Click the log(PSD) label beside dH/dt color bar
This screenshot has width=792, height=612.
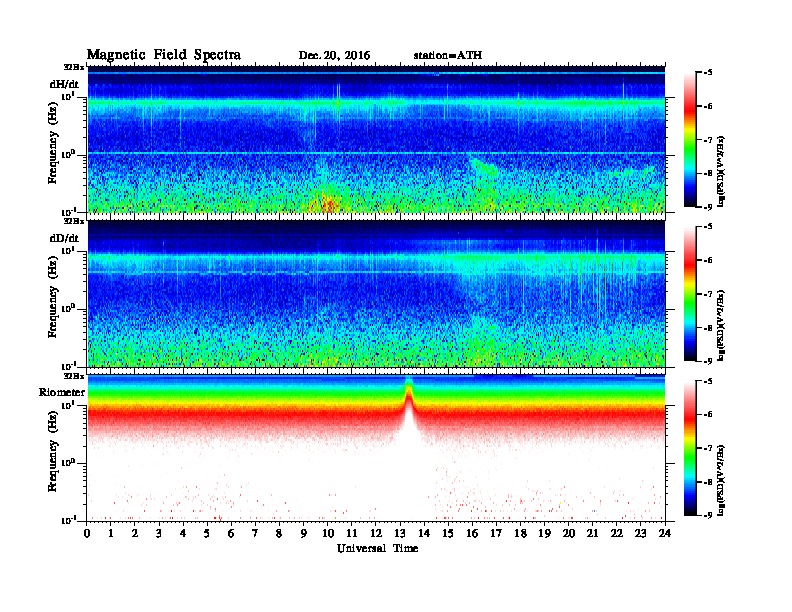coord(721,170)
